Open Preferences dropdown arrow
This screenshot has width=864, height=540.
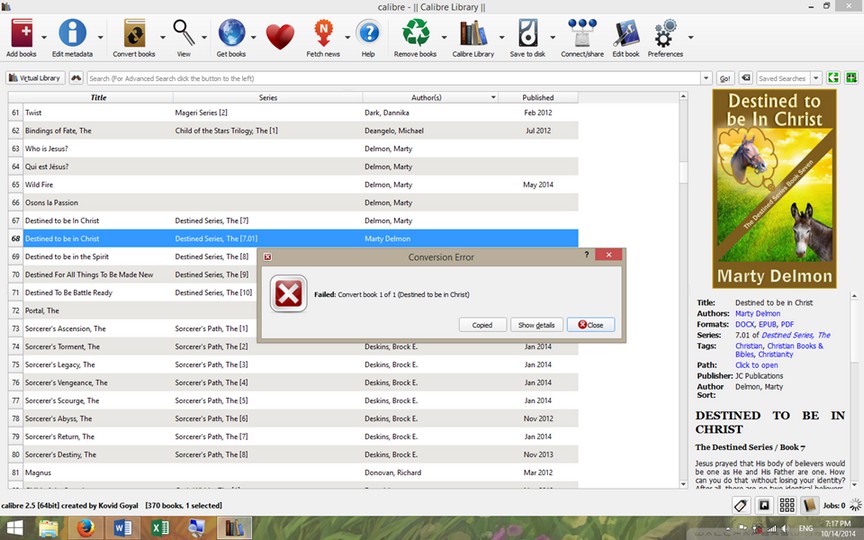690,37
